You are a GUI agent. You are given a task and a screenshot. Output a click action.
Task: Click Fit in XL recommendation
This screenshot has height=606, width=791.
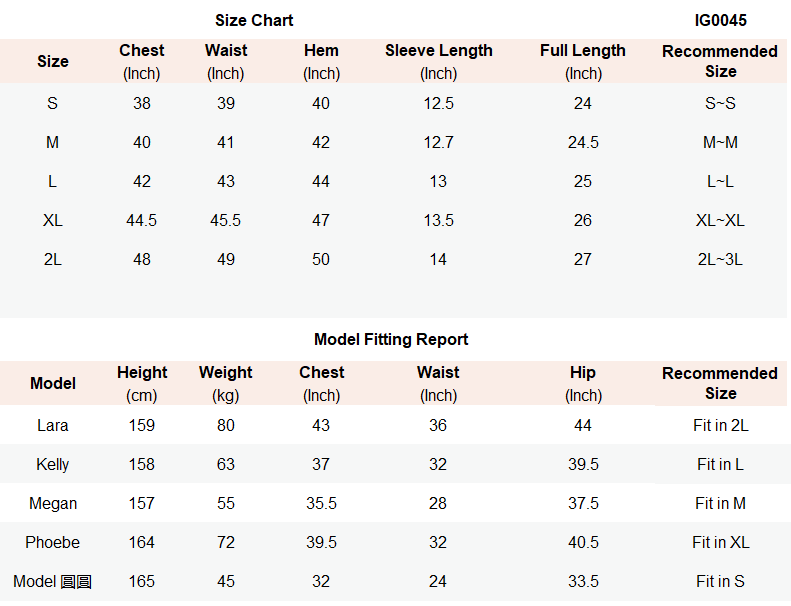pyautogui.click(x=720, y=542)
